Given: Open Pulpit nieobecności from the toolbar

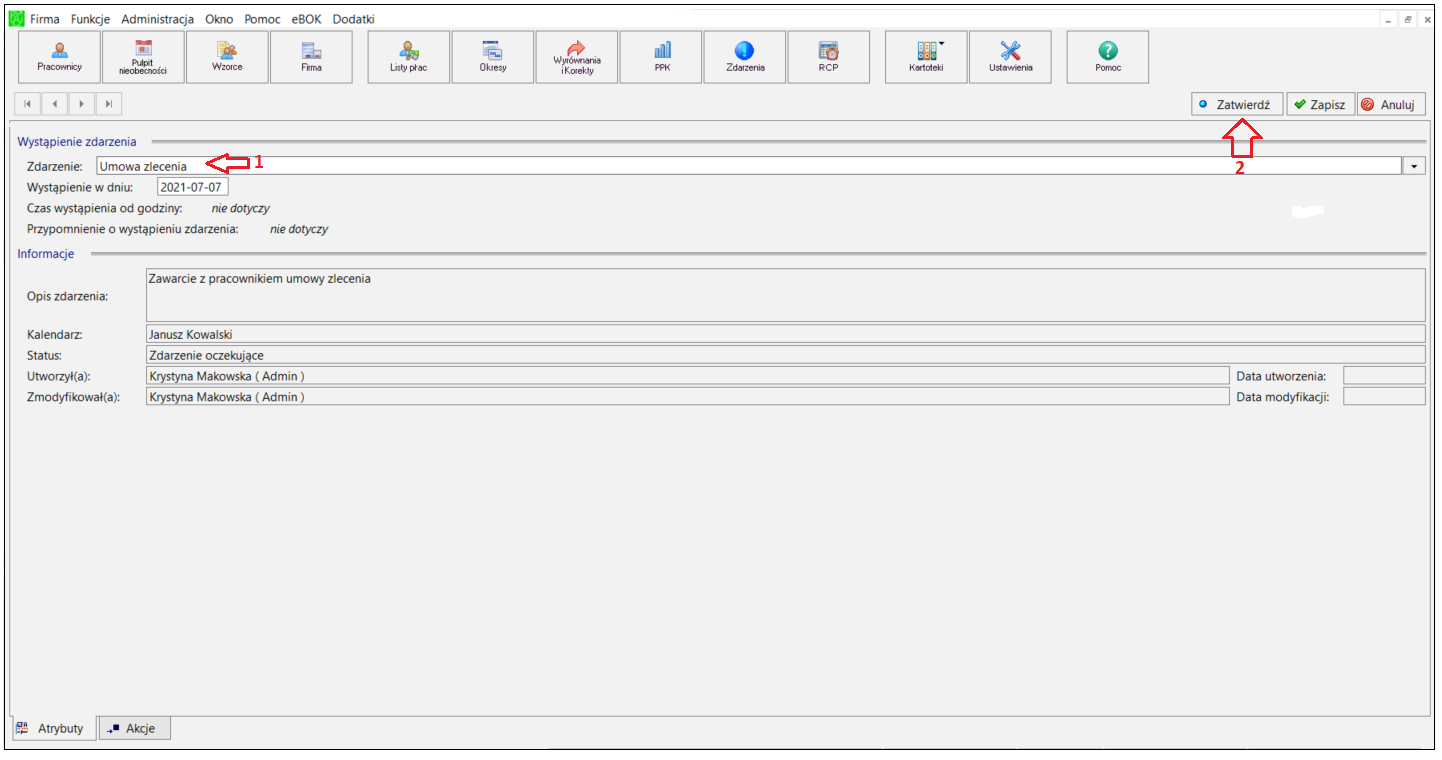Looking at the screenshot, I should pyautogui.click(x=144, y=57).
